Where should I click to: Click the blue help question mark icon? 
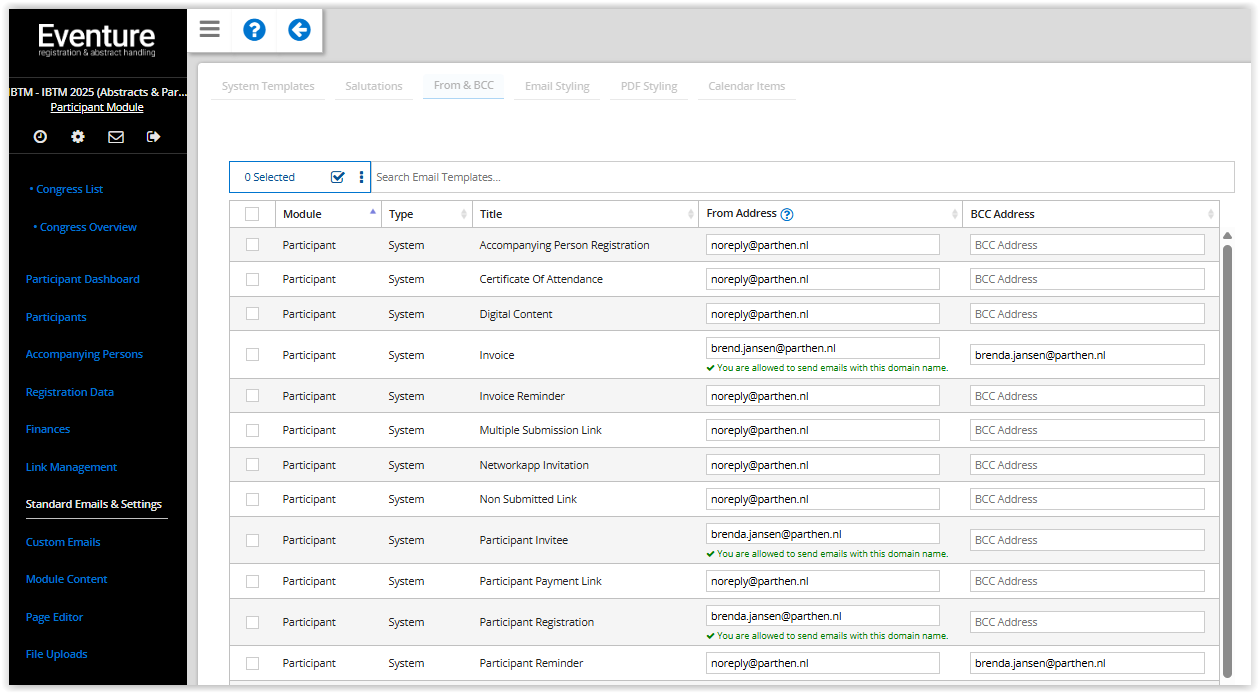pyautogui.click(x=254, y=30)
